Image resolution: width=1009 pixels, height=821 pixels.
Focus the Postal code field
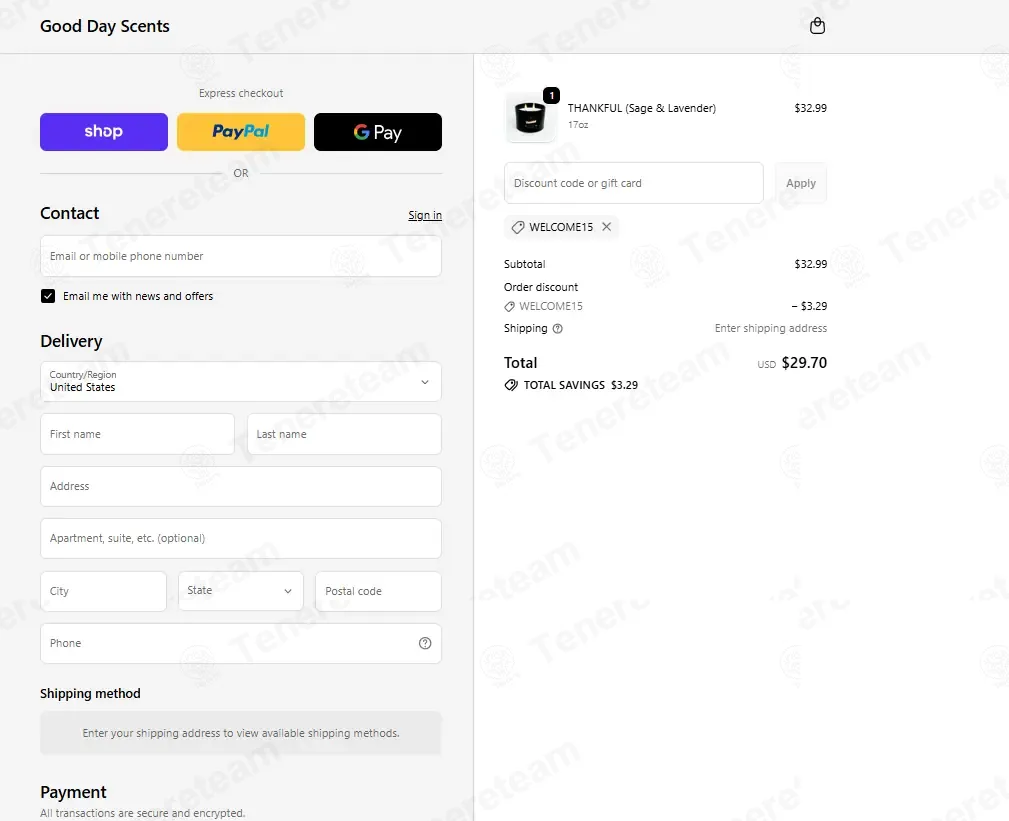click(378, 591)
